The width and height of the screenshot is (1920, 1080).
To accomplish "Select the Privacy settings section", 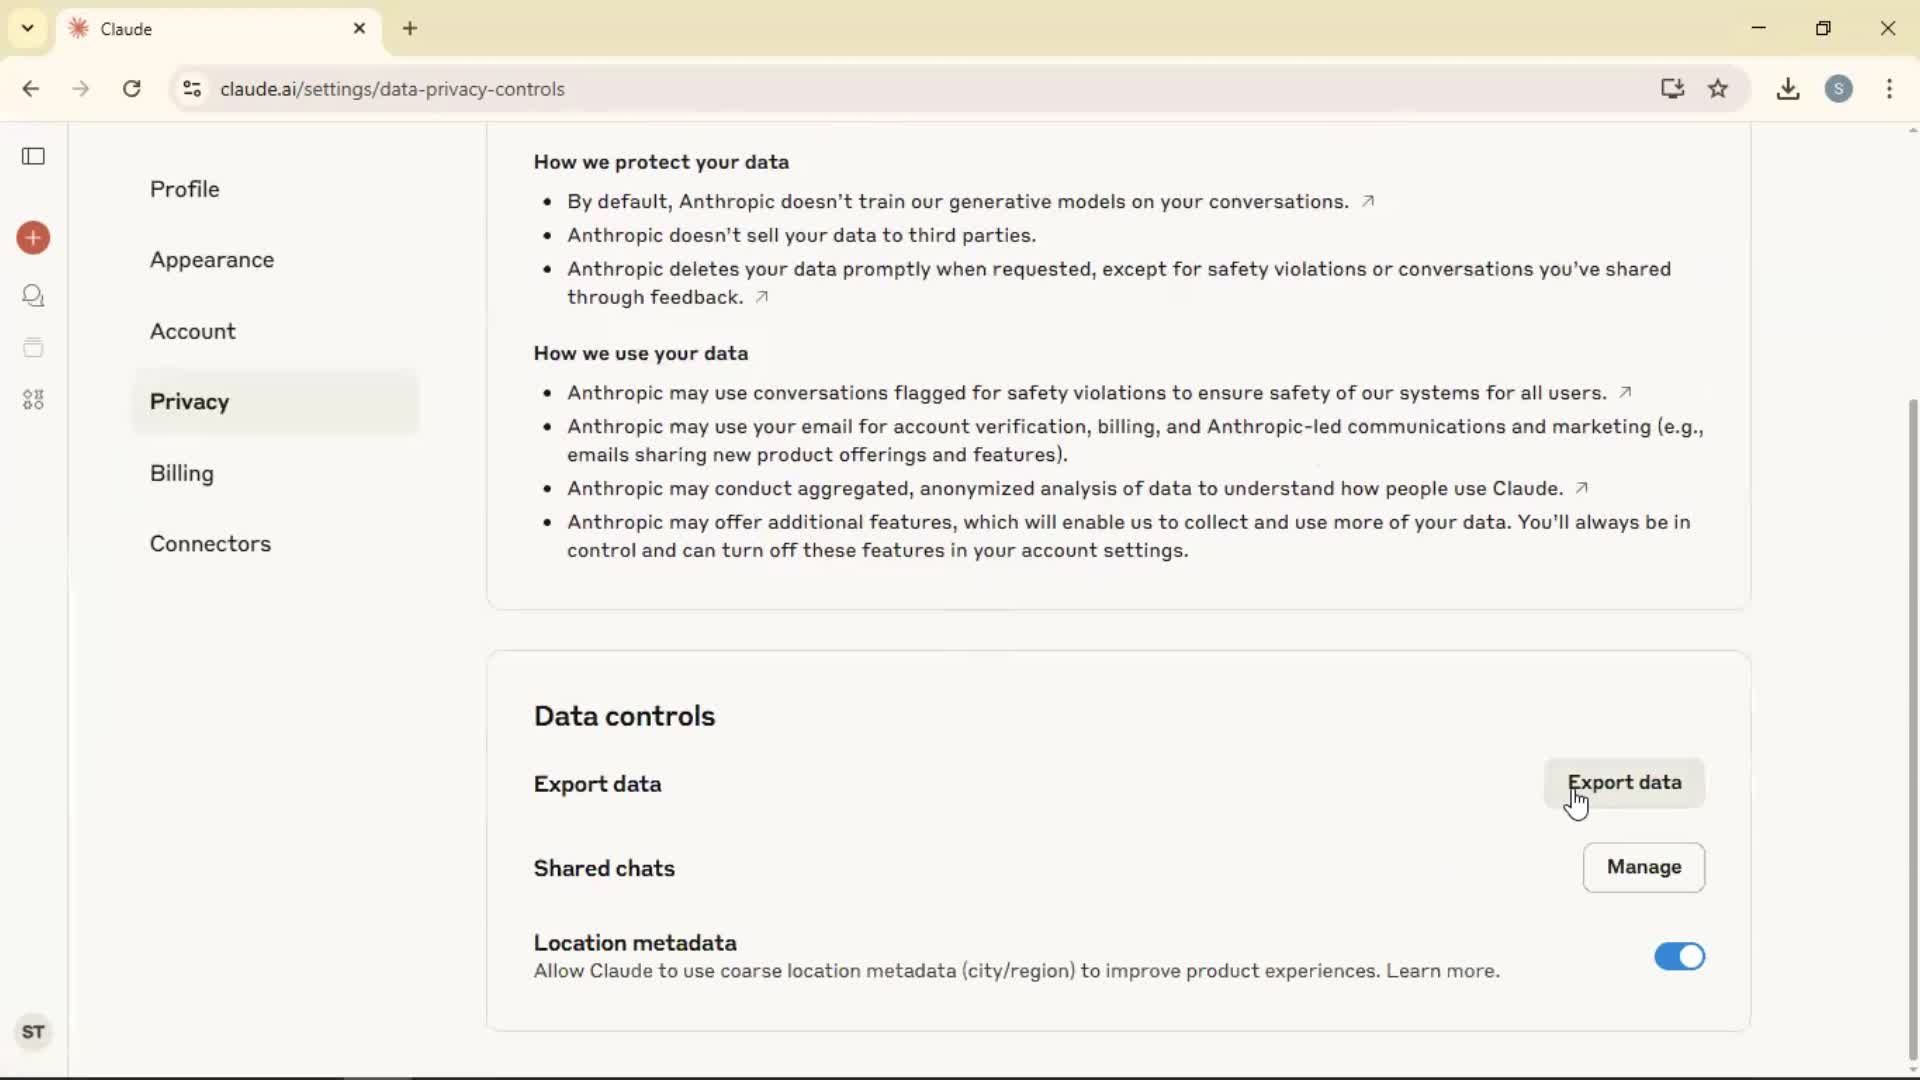I will (275, 402).
